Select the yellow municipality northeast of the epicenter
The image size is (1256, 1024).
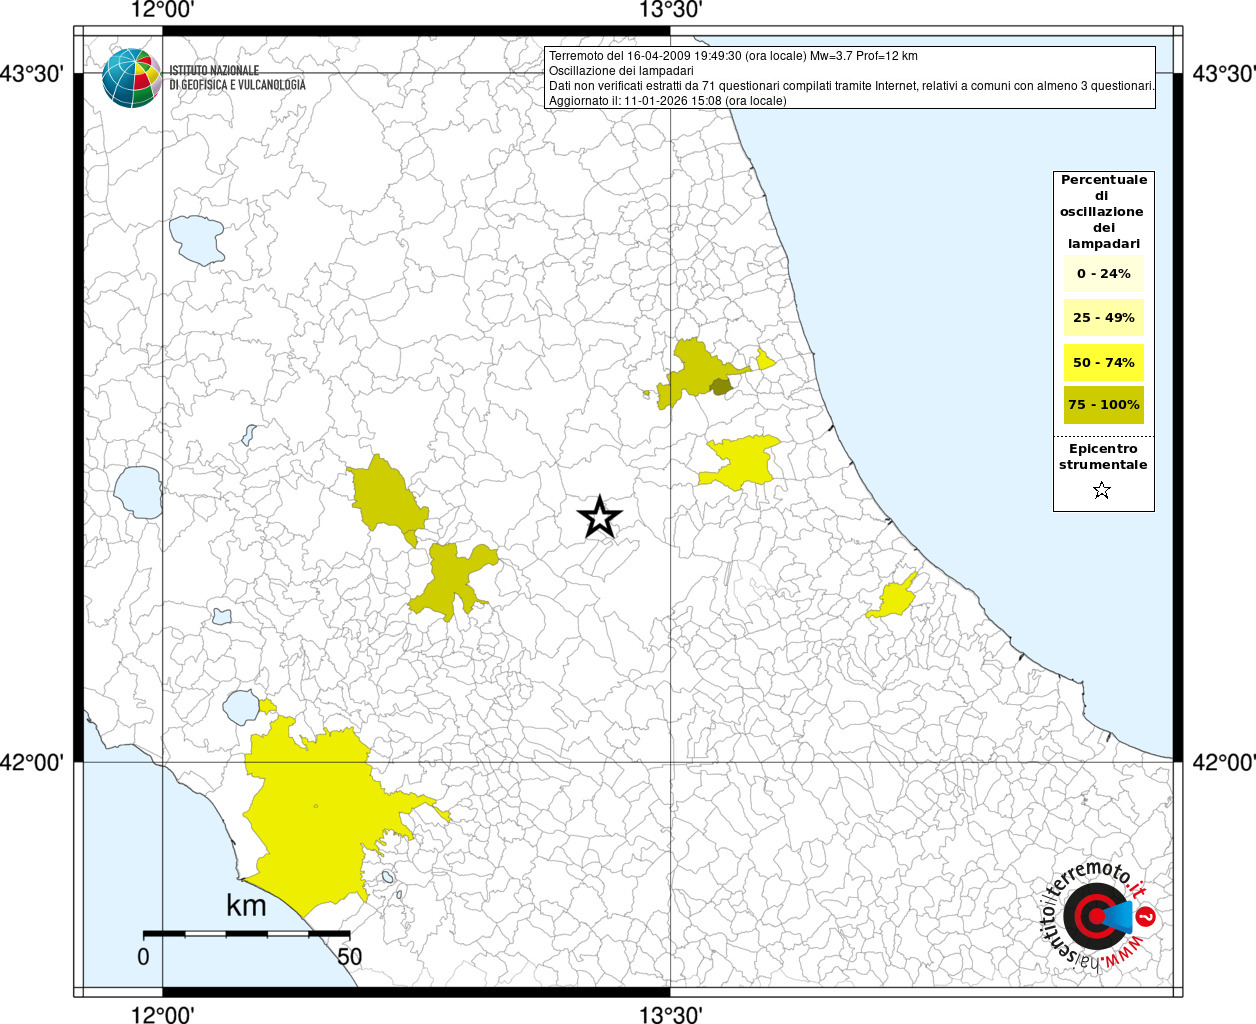click(740, 460)
